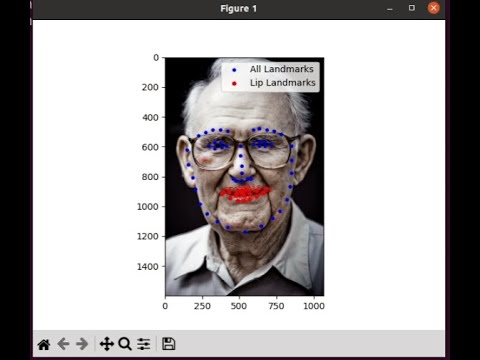Click the blue legend marker dot

pyautogui.click(x=234, y=70)
